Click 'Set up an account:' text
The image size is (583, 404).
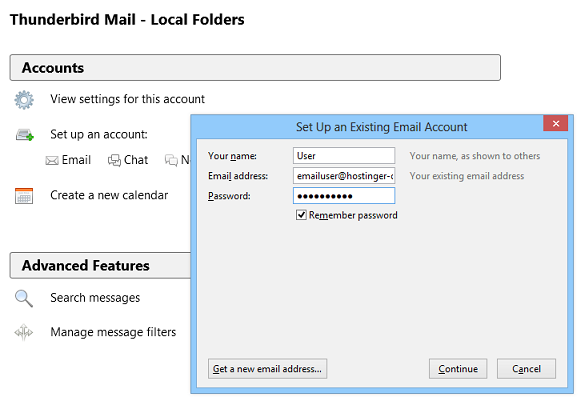tap(99, 134)
